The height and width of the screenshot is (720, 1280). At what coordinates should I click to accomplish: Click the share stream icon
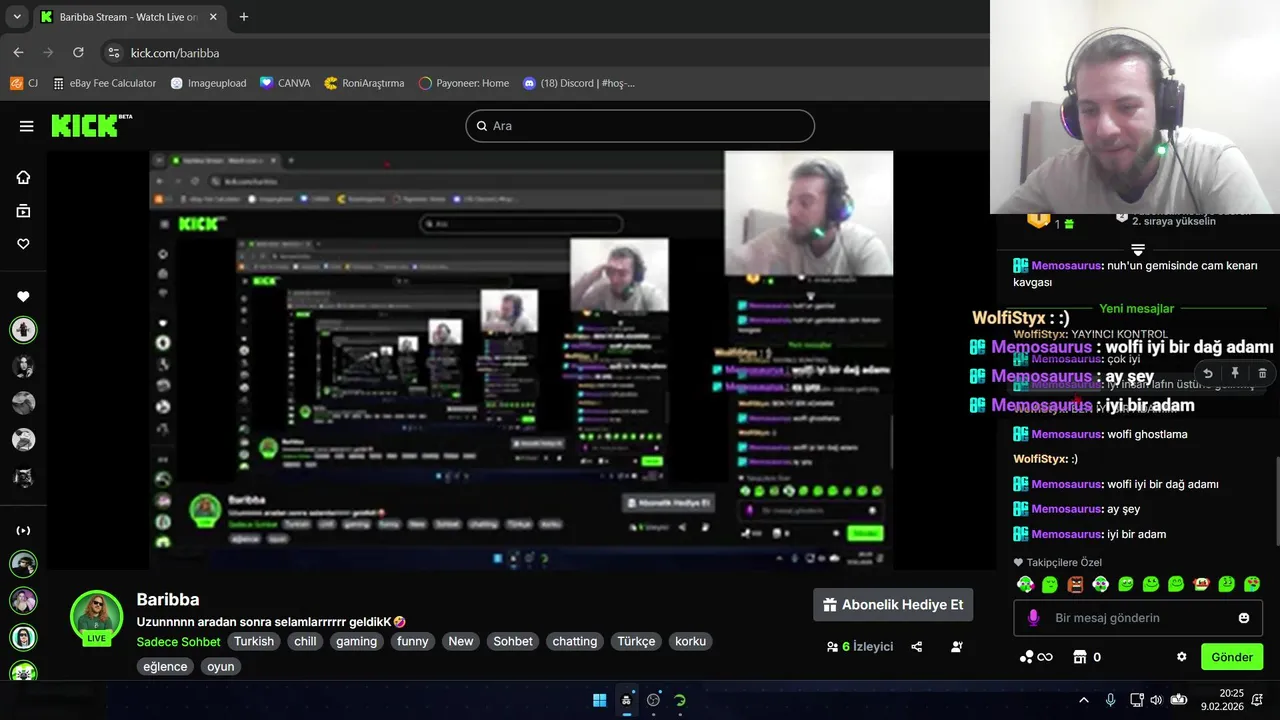click(917, 647)
